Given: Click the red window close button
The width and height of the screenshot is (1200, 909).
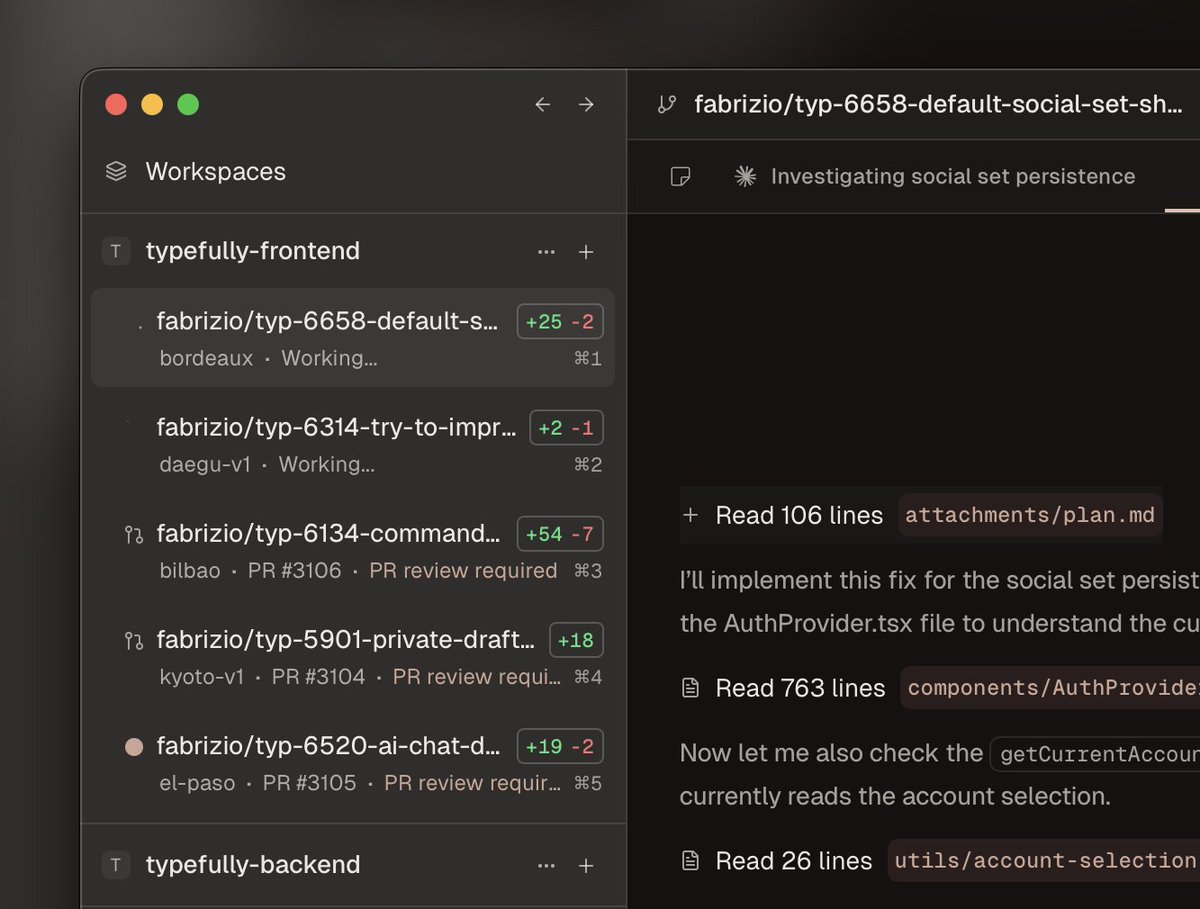Looking at the screenshot, I should (x=116, y=104).
